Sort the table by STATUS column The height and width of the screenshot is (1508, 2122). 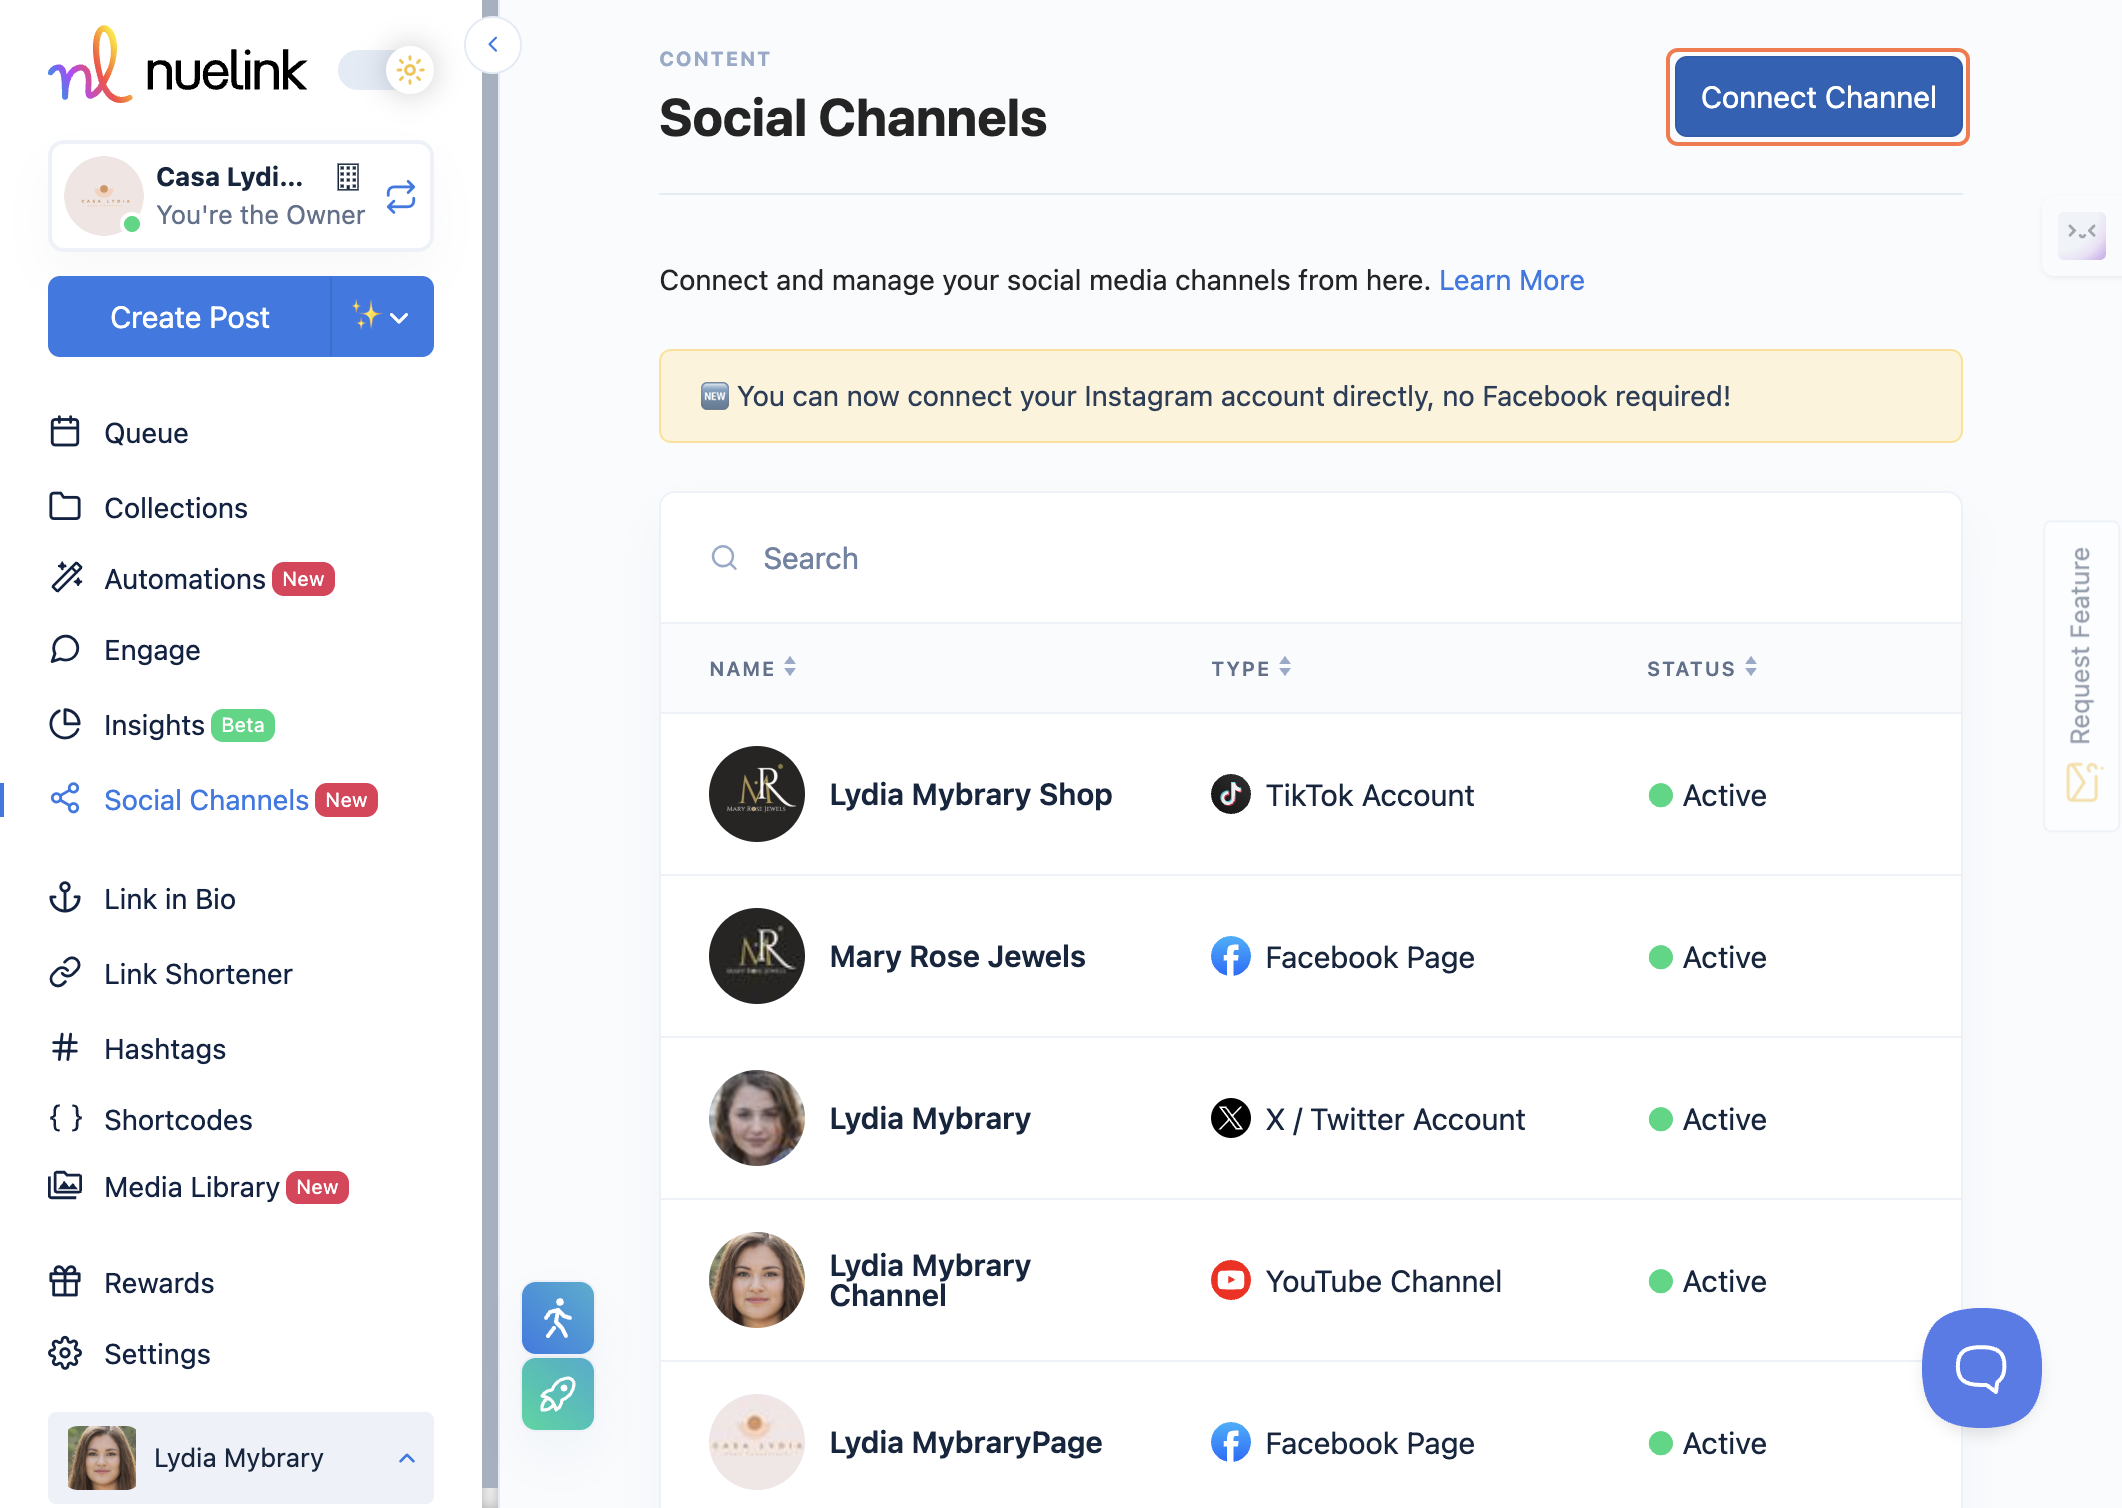[x=1702, y=668]
